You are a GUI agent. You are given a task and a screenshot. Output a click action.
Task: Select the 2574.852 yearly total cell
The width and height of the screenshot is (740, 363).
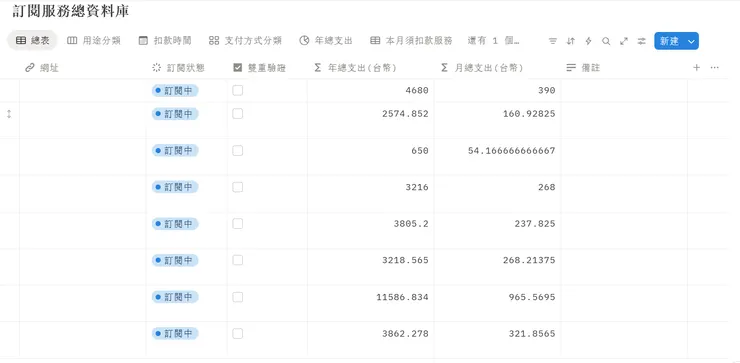pyautogui.click(x=371, y=120)
